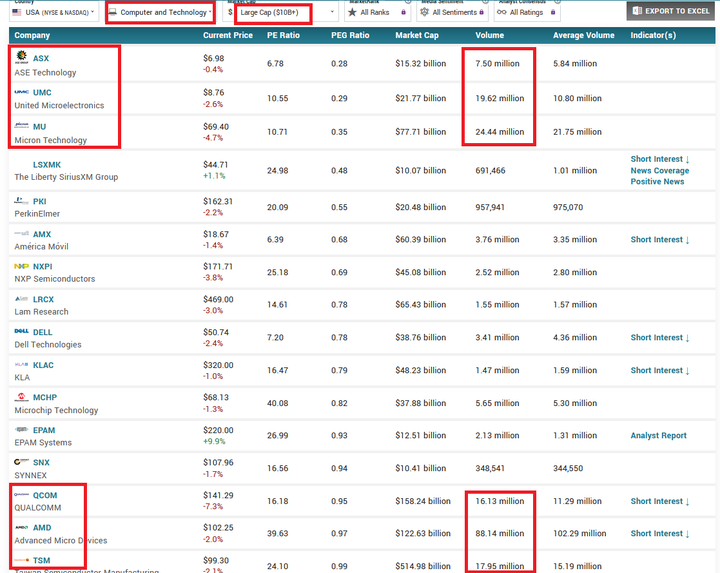This screenshot has height=573, width=720.
Task: Open the AMD ticker link
Action: coord(42,527)
